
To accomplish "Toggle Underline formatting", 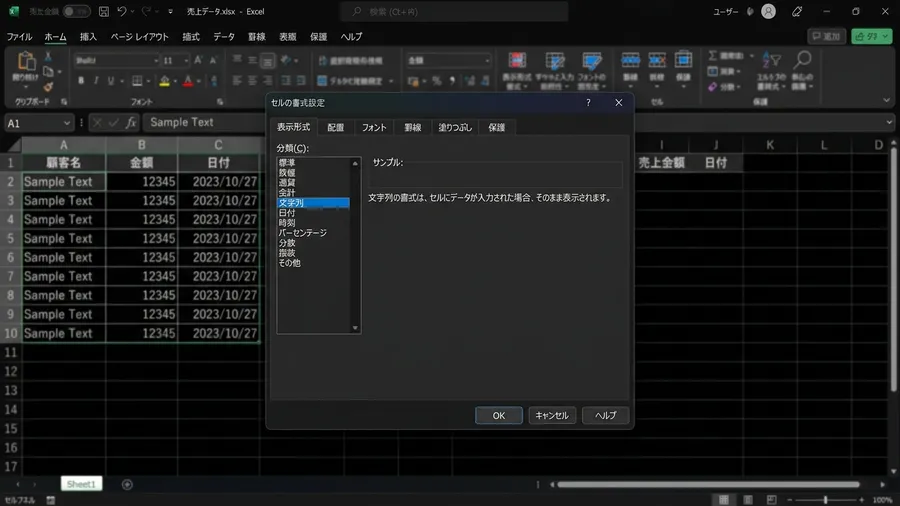I will click(x=111, y=81).
